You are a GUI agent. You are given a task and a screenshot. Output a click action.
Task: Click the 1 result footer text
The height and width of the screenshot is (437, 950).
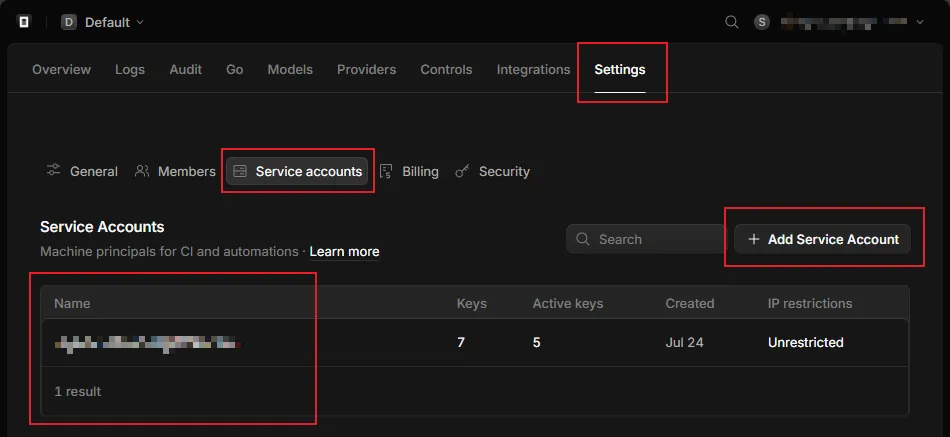click(78, 392)
